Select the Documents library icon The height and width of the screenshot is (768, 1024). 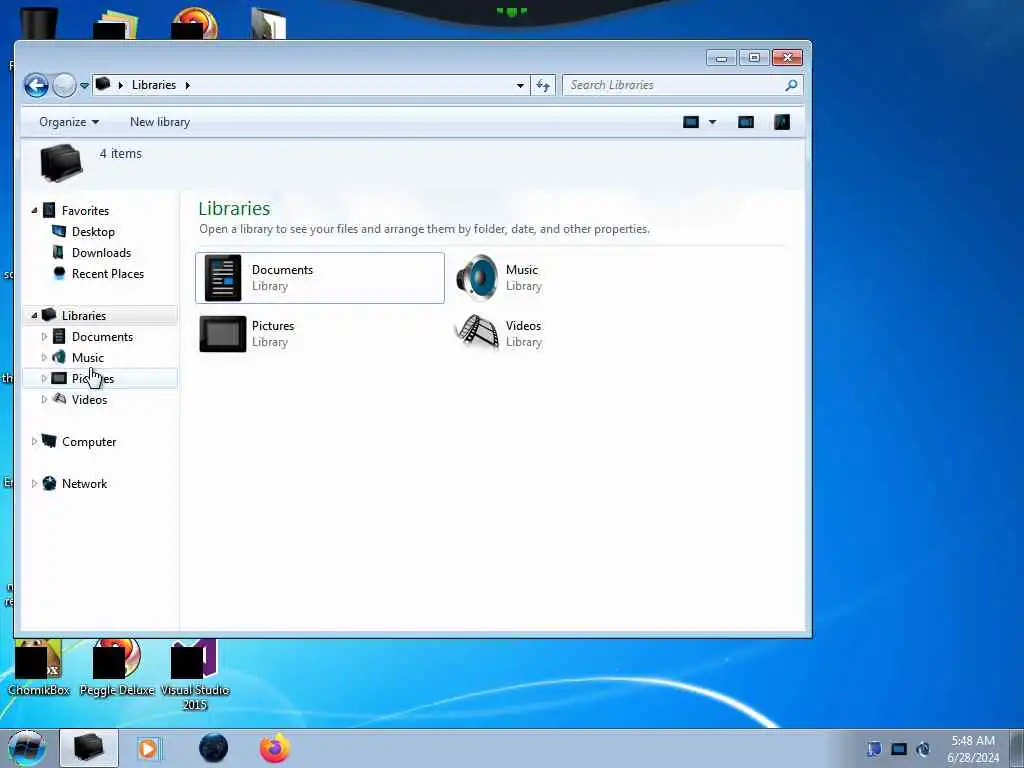[x=223, y=278]
